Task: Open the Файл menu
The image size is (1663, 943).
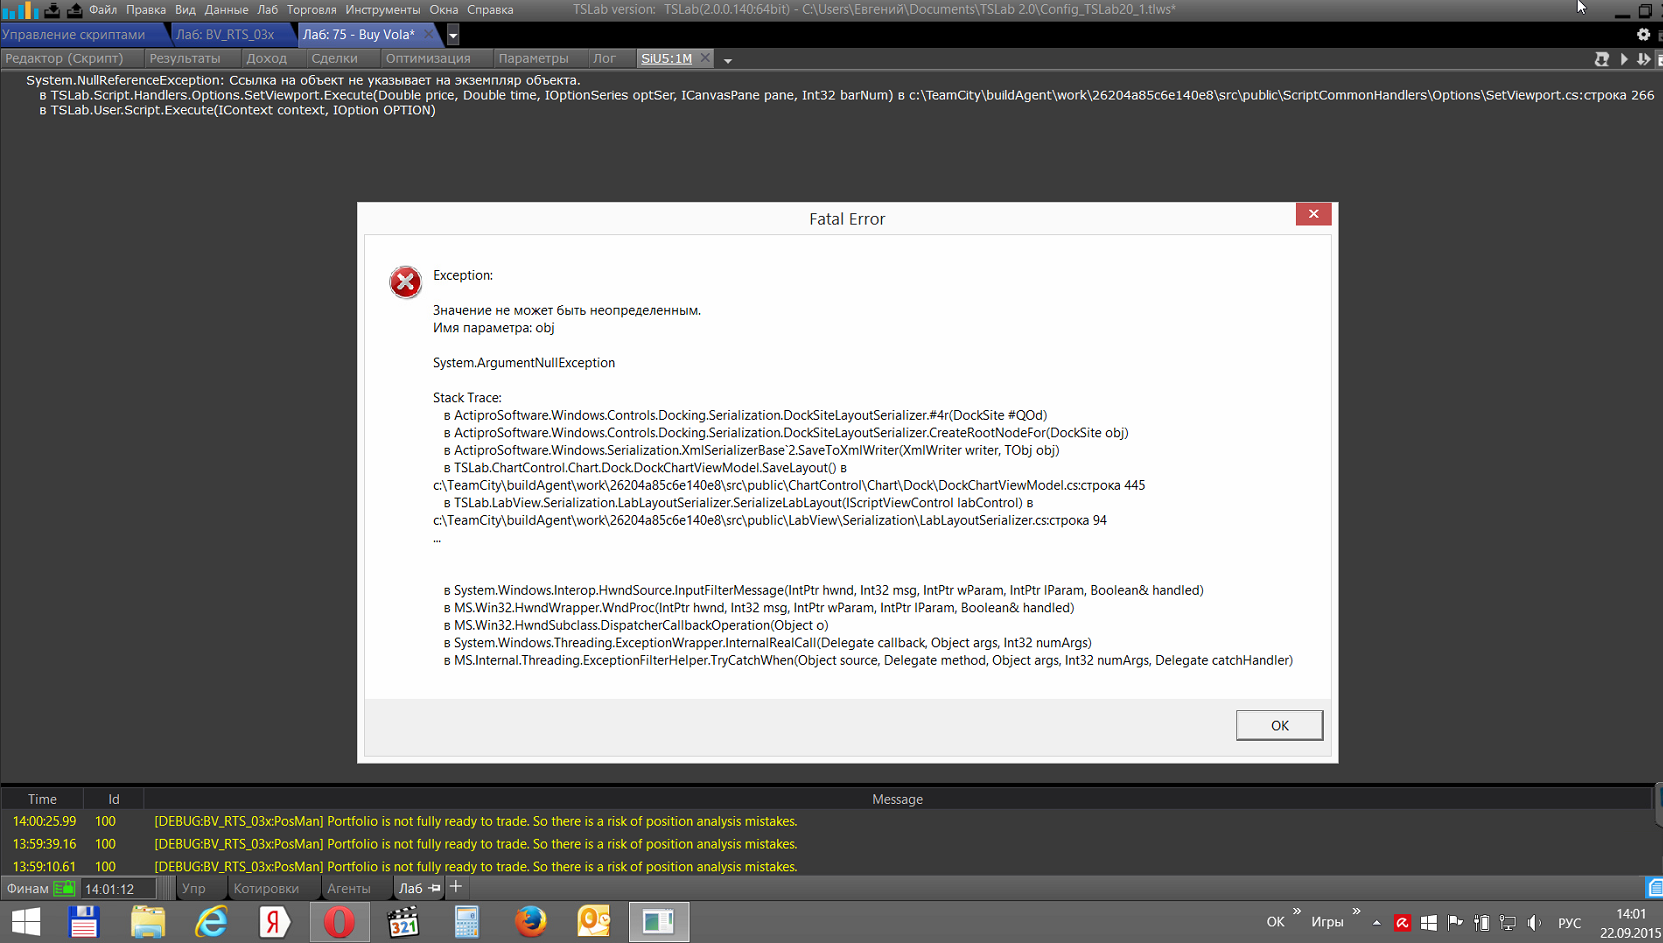Action: [103, 10]
